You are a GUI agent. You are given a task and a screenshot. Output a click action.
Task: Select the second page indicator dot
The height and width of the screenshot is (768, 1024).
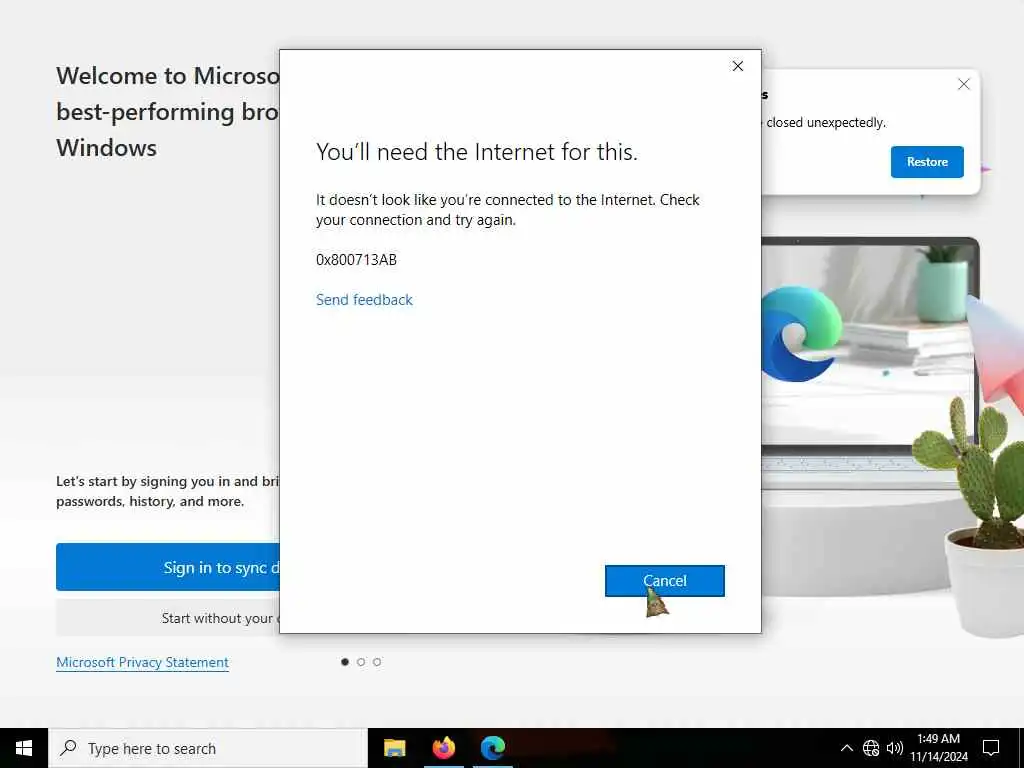360,662
